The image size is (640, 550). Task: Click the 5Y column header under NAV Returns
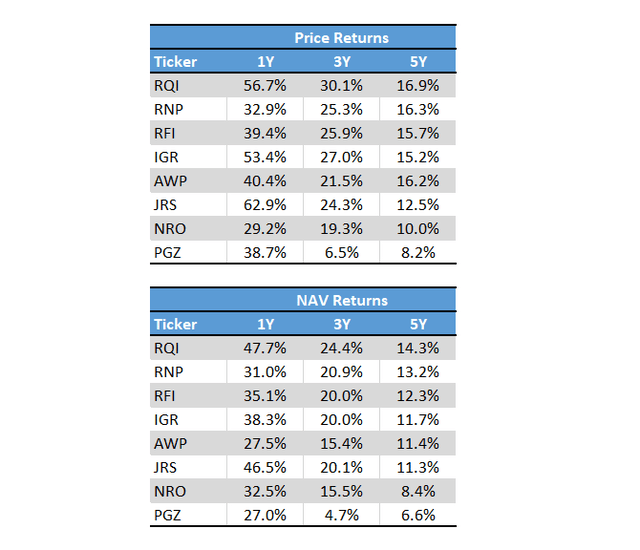tap(418, 324)
